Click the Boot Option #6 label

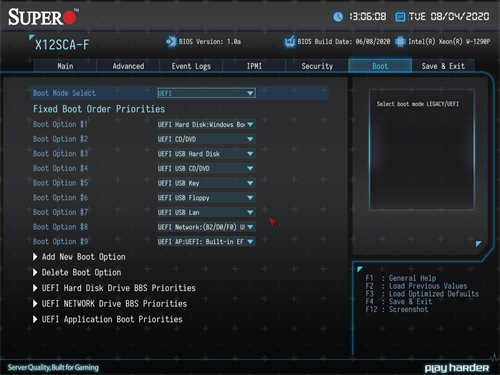pos(60,198)
